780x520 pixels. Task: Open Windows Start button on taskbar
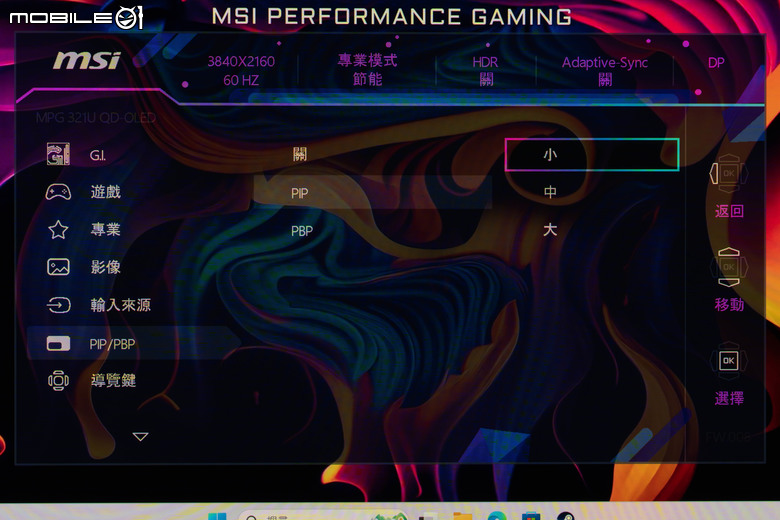[217, 516]
